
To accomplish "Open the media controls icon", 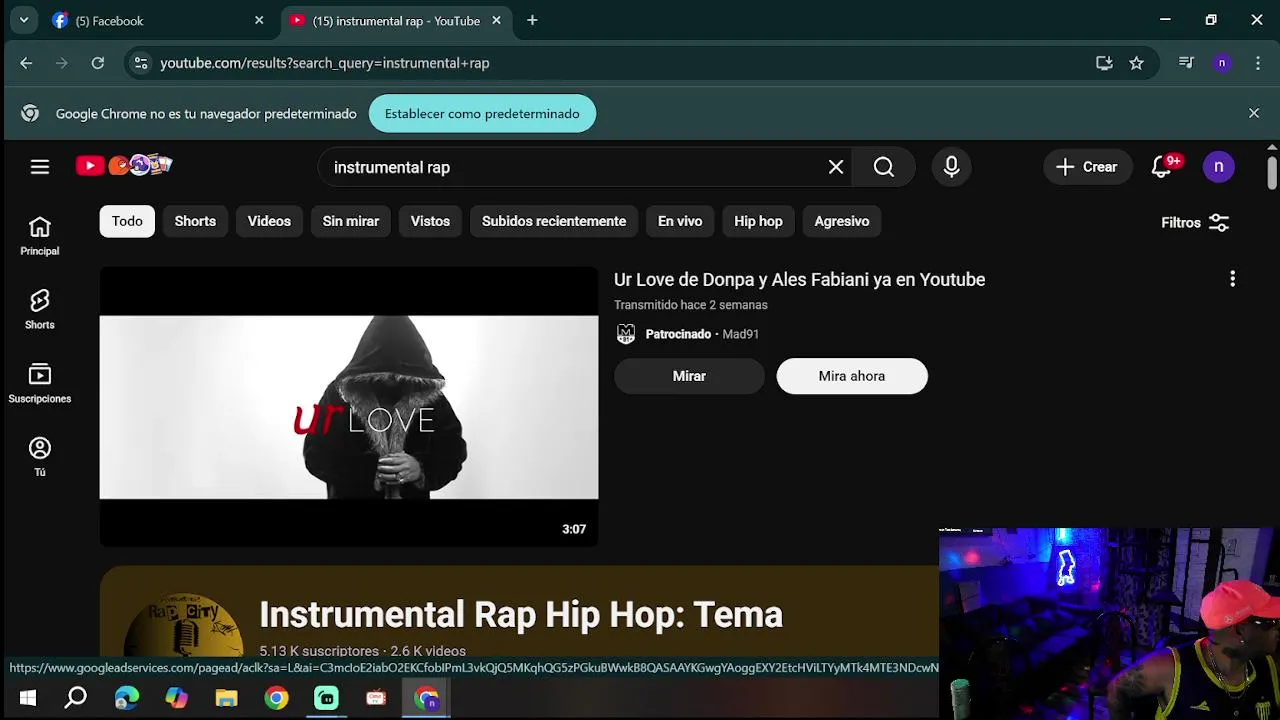I will coord(1186,63).
